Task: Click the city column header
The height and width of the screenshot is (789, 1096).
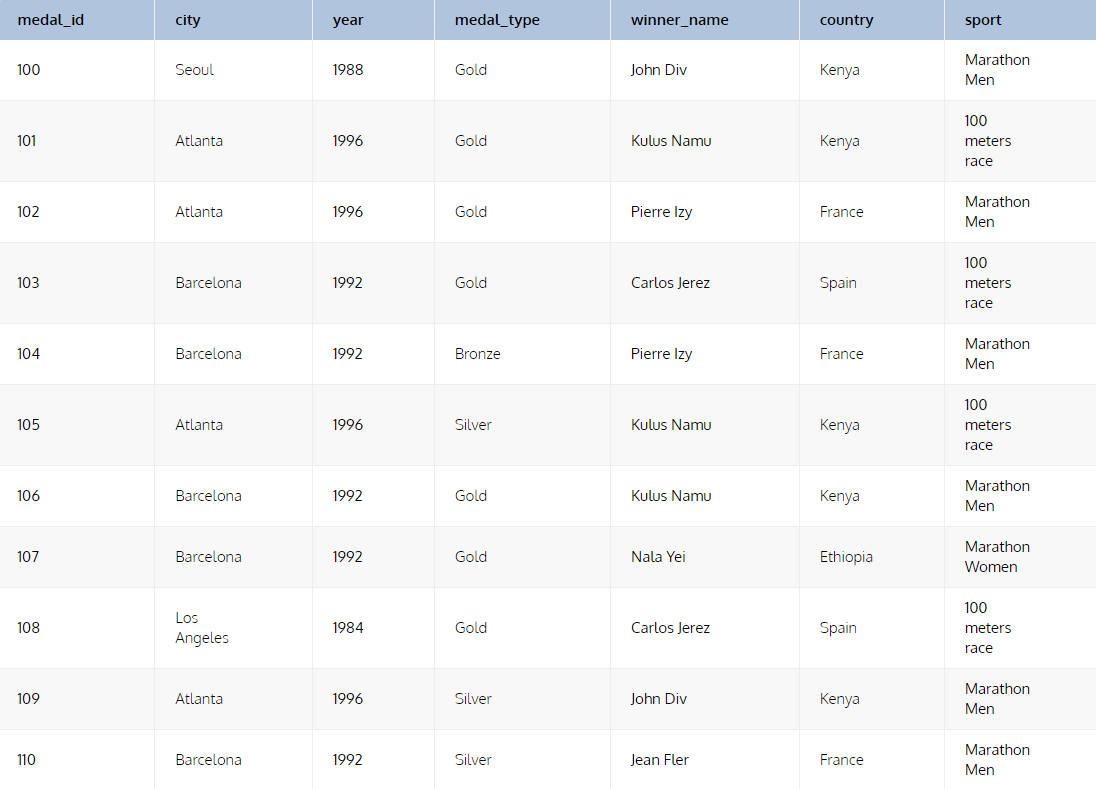Action: [188, 20]
